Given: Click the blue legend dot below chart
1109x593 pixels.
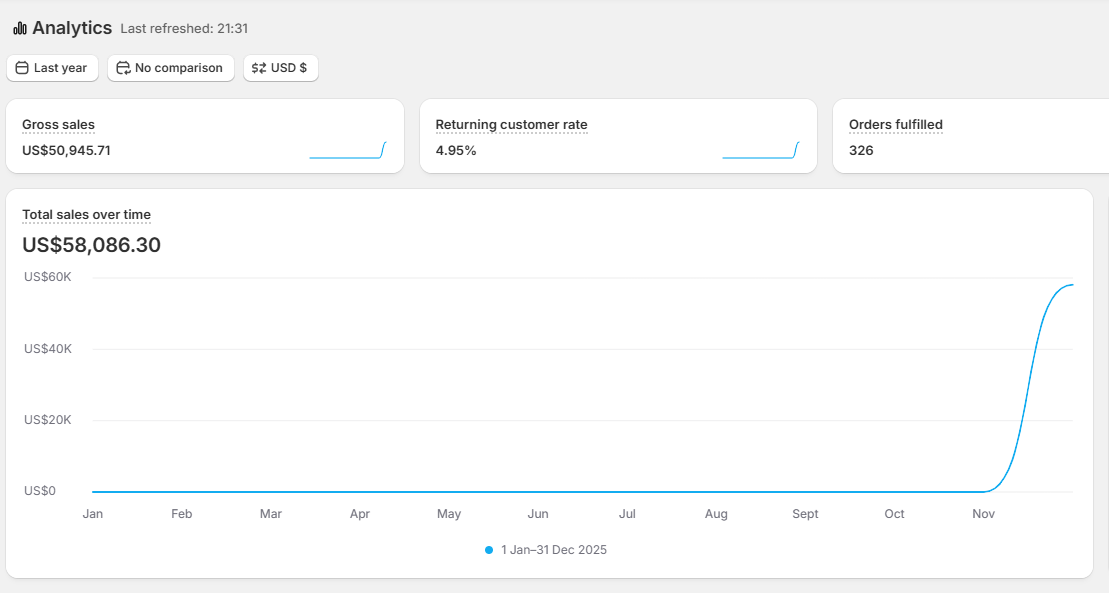Looking at the screenshot, I should (489, 550).
